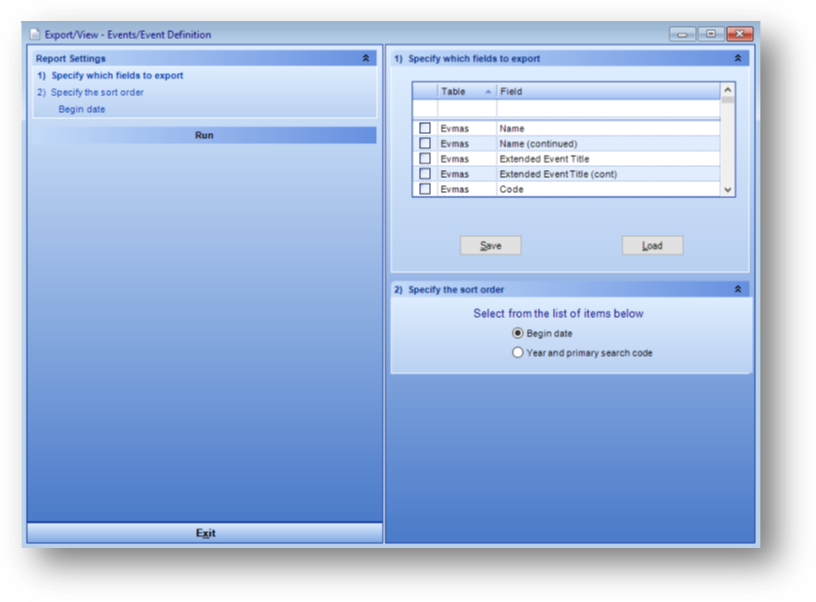Open step 2 Specify the sort order
The width and height of the screenshot is (816, 602).
[x=91, y=92]
